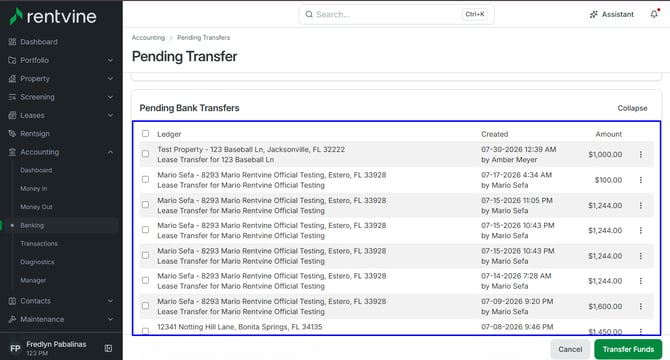
Task: Expand the Leases menu chevron
Action: point(110,115)
